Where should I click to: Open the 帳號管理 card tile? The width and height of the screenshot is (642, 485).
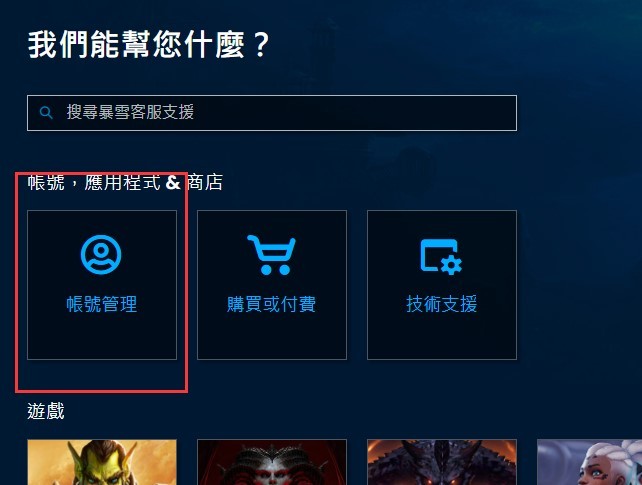(x=102, y=285)
